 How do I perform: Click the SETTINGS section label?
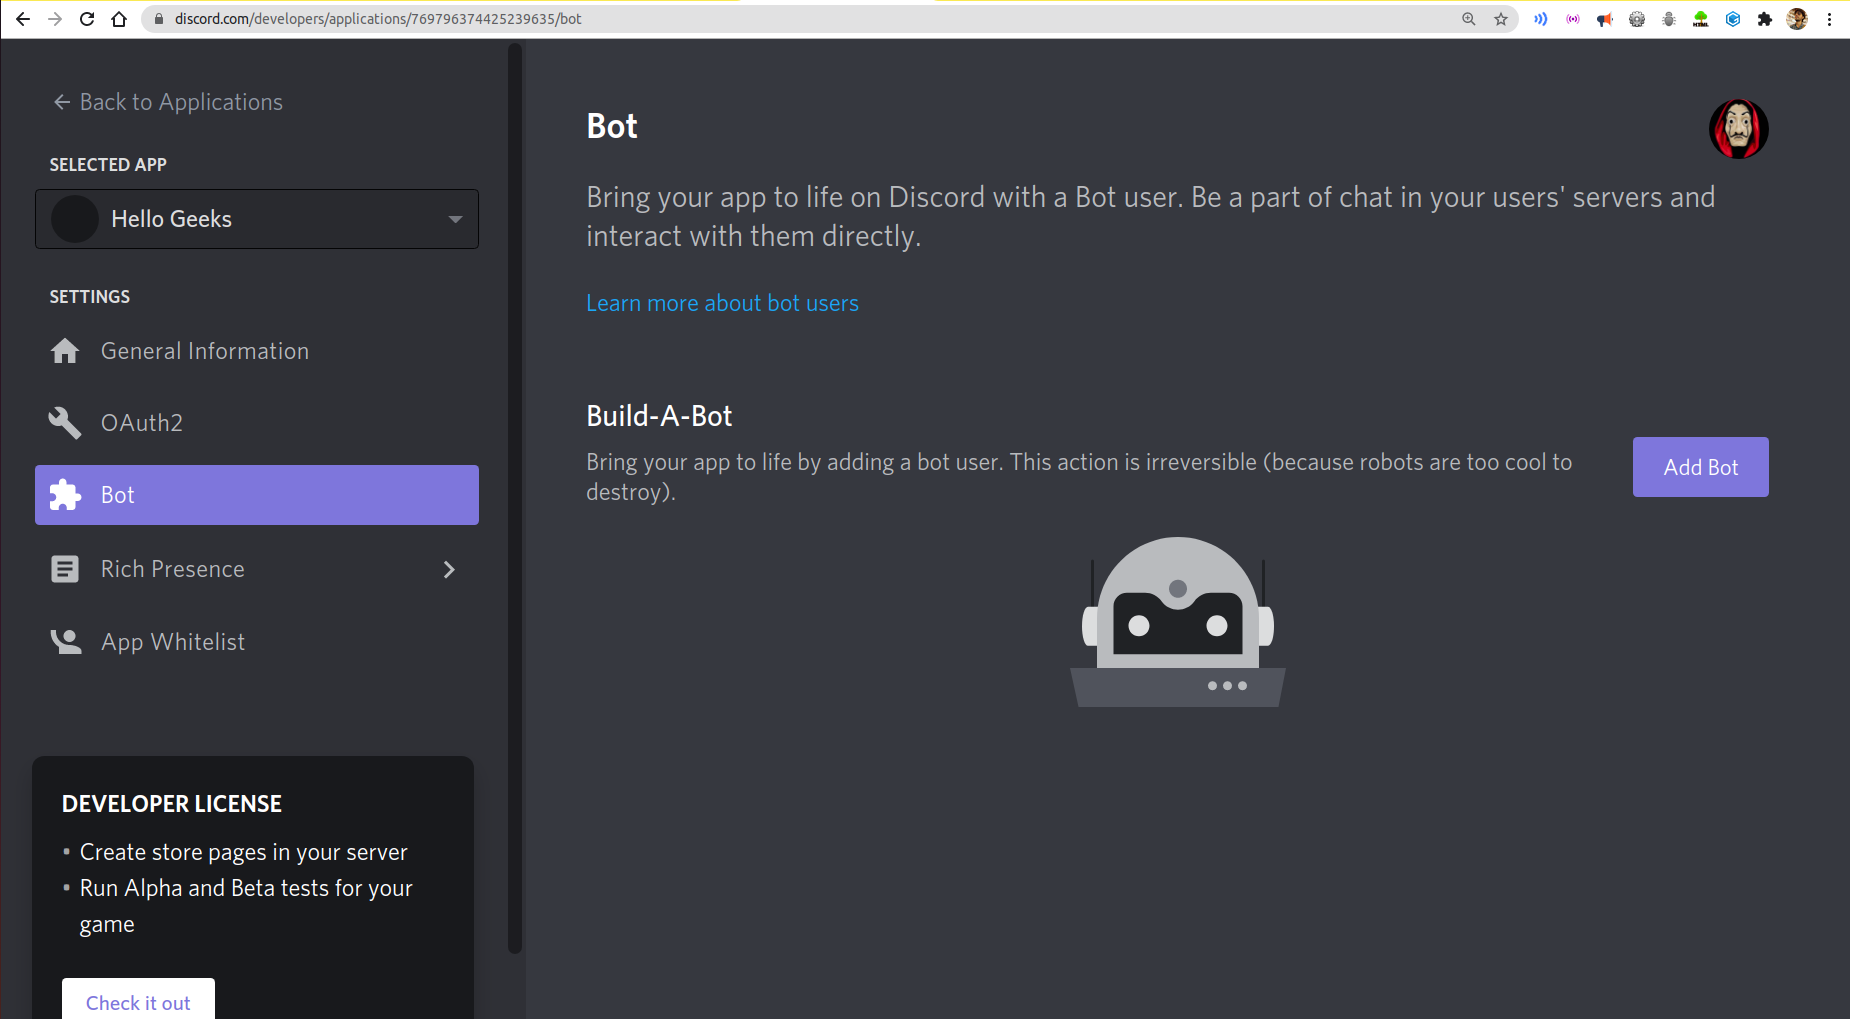[90, 297]
